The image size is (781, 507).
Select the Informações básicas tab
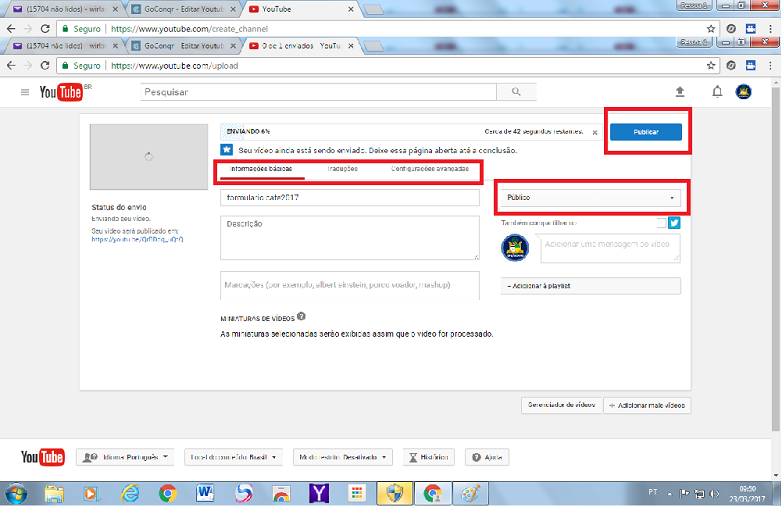coord(261,169)
